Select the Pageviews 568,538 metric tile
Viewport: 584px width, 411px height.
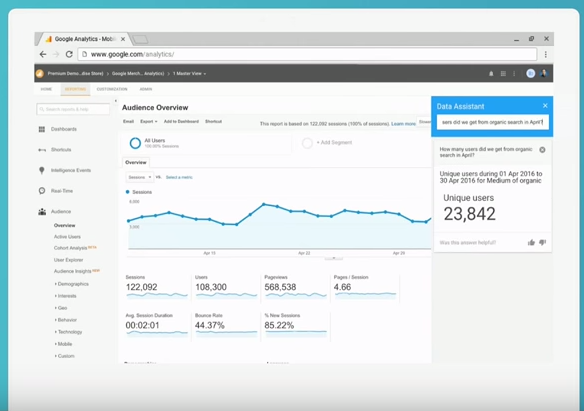[295, 287]
